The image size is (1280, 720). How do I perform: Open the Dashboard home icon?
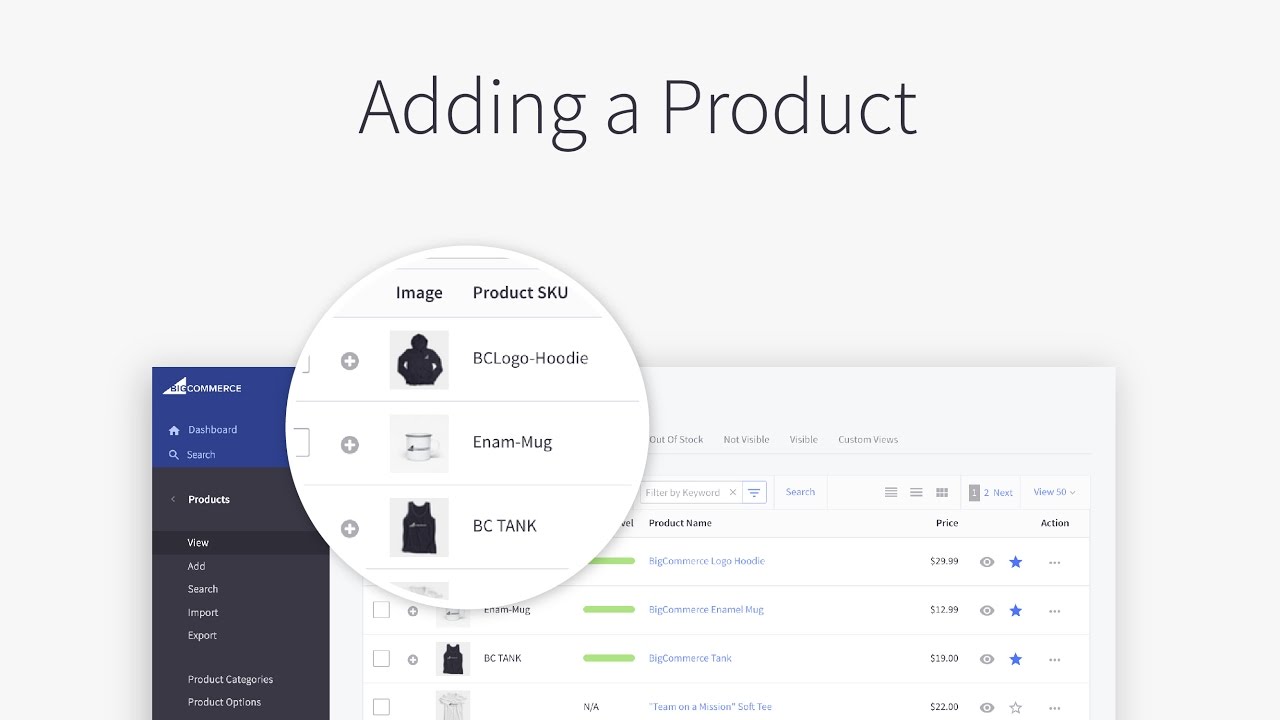[x=174, y=430]
